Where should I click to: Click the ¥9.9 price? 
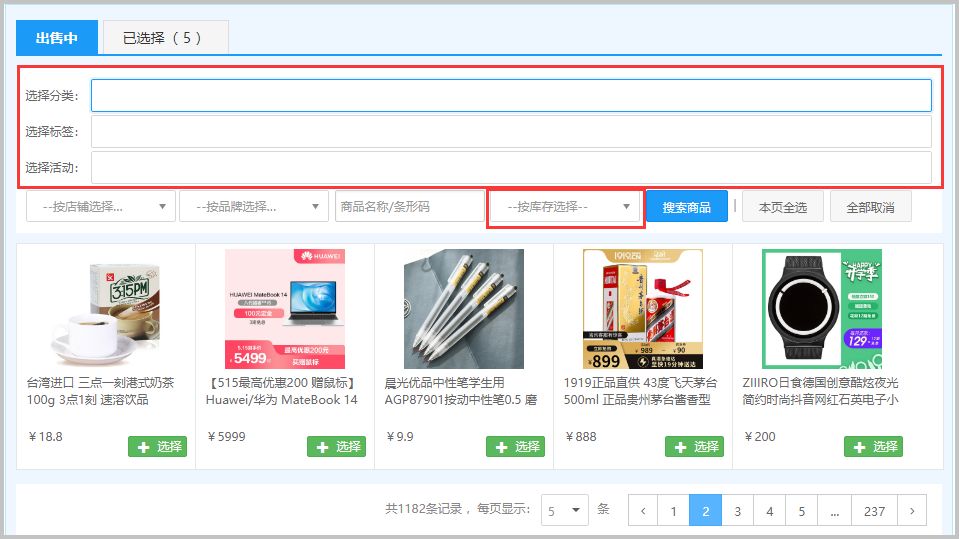coord(400,437)
